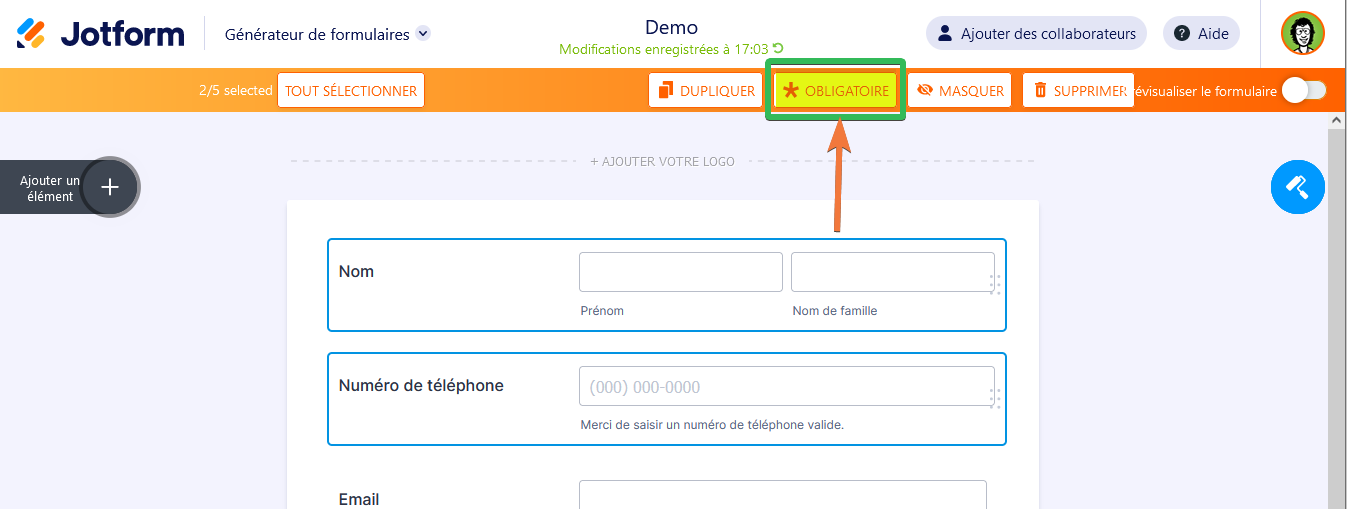Click Dupliquer to duplicate selected fields
The width and height of the screenshot is (1347, 509).
click(706, 91)
